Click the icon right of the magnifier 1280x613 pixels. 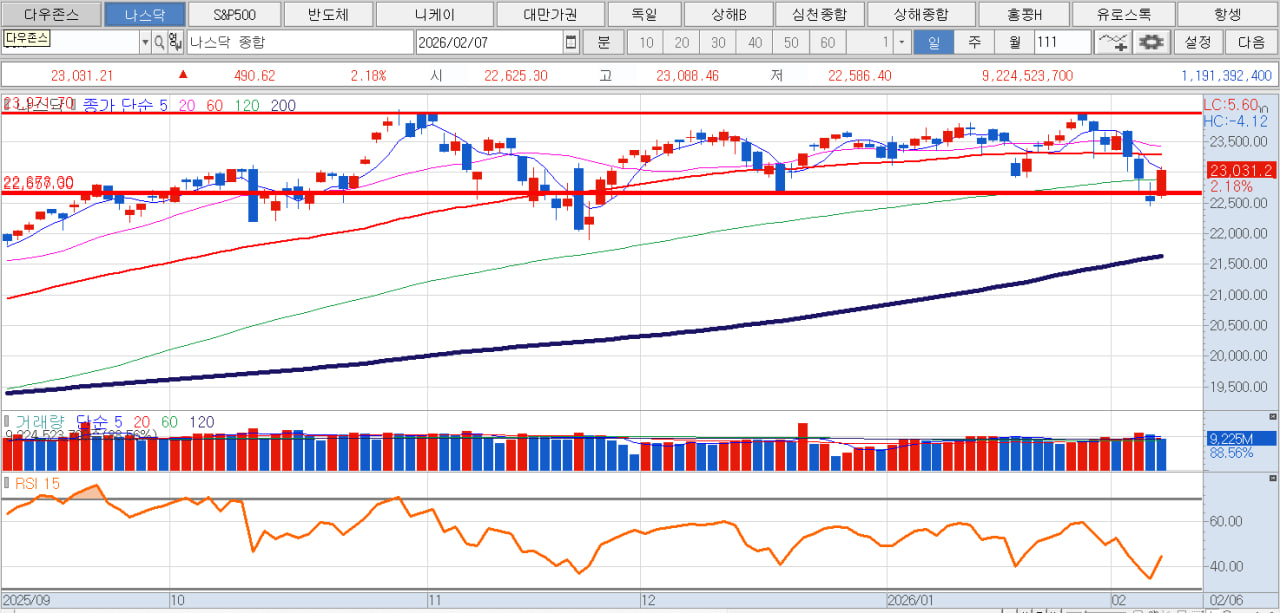pyautogui.click(x=175, y=42)
